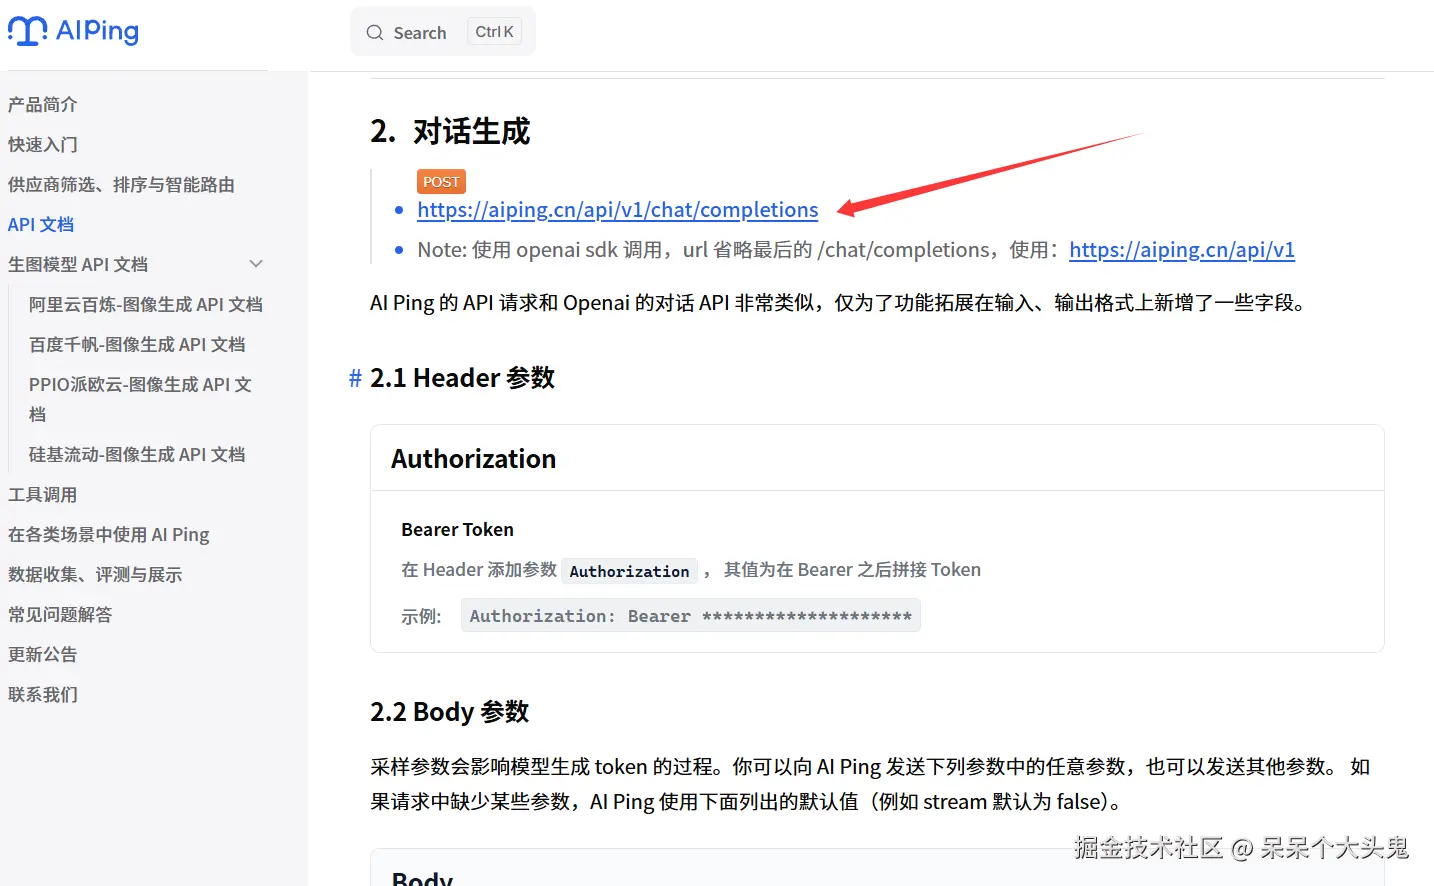Screen dimensions: 1434x886
Task: Open 阿里云百炼-图像生成 API 文档
Action: click(x=146, y=304)
